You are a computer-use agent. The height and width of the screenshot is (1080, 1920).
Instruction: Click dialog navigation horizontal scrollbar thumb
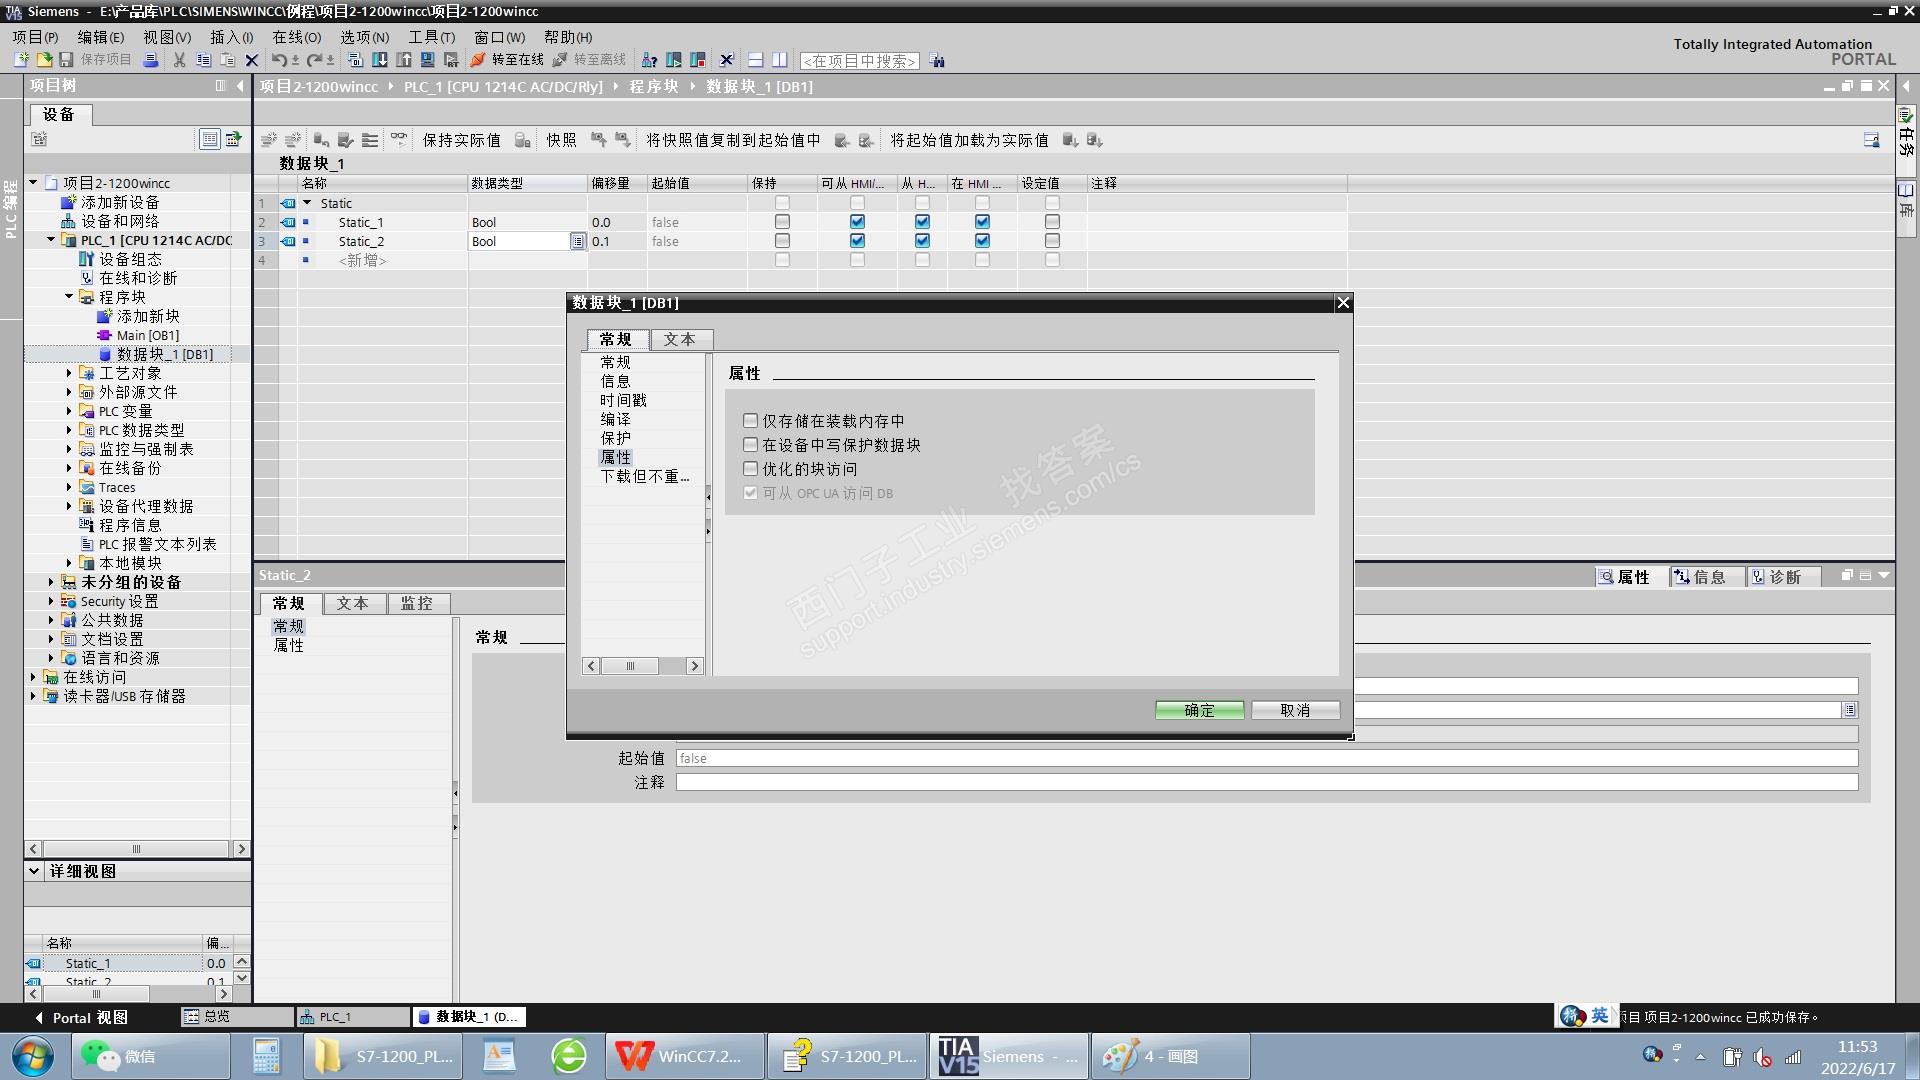pos(630,666)
